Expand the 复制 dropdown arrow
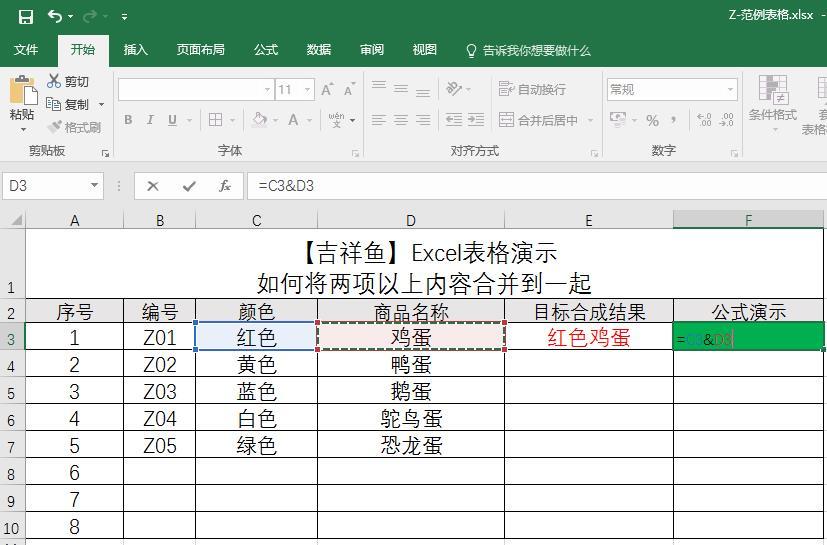The width and height of the screenshot is (827, 545). 101,105
